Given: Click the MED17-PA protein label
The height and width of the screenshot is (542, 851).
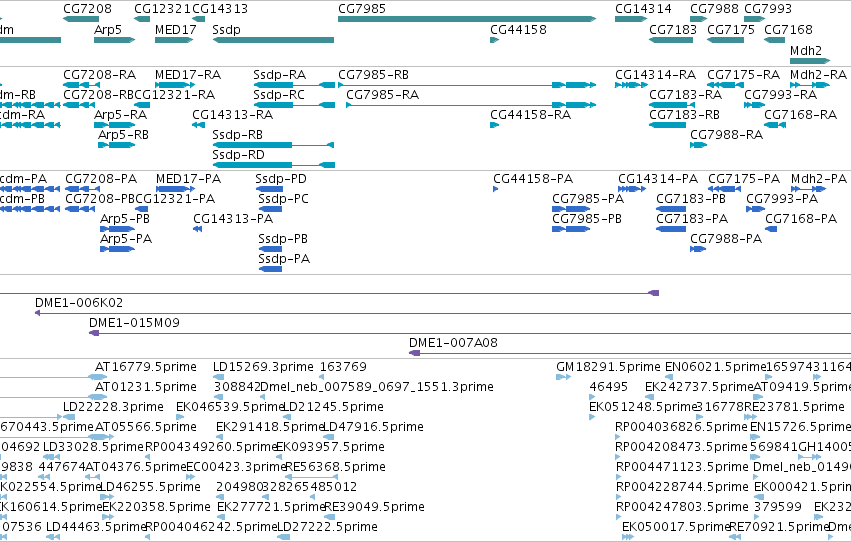Looking at the screenshot, I should click(188, 178).
